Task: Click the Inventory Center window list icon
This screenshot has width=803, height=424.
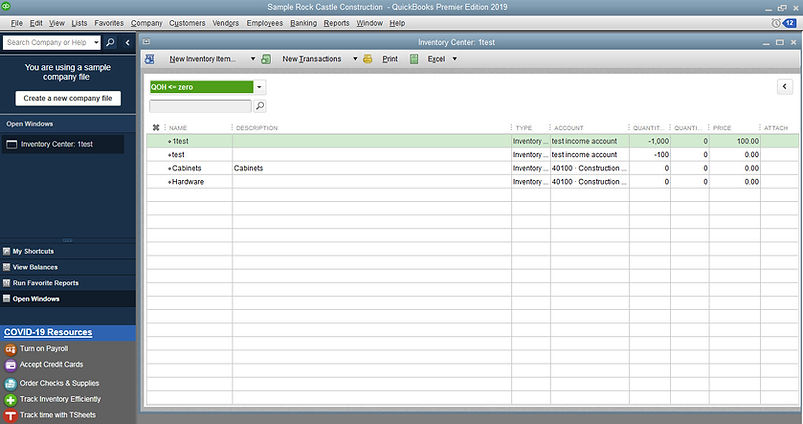Action: (x=11, y=144)
